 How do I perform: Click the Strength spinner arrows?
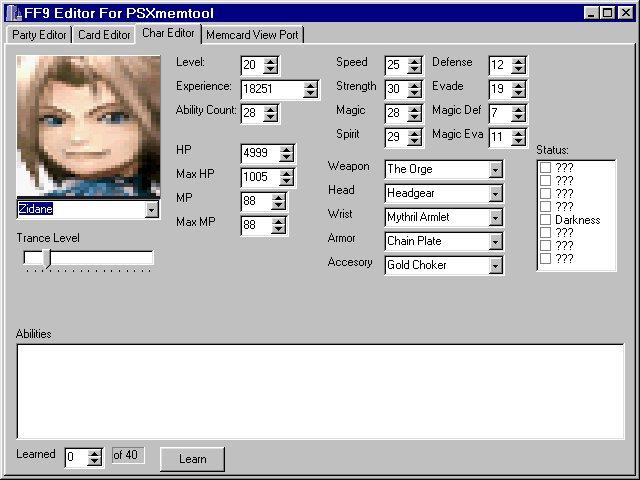415,89
